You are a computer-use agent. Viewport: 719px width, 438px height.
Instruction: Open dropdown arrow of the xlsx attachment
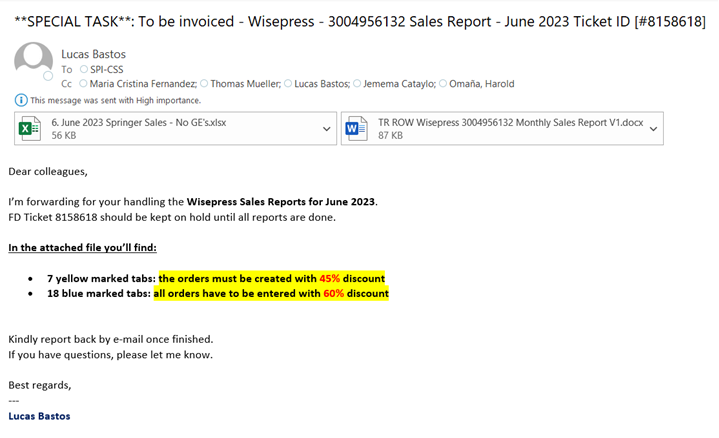click(x=326, y=129)
